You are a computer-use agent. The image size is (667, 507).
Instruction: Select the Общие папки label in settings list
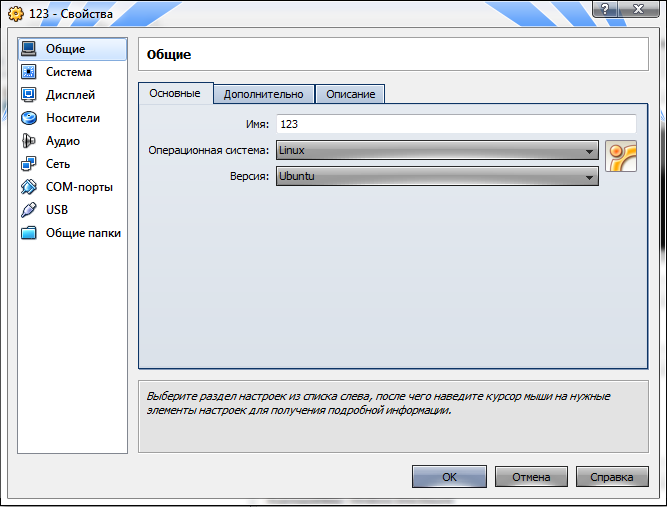pyautogui.click(x=83, y=233)
